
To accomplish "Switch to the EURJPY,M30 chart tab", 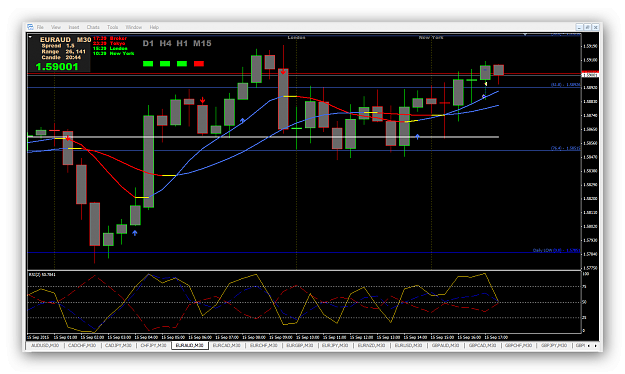I will 335,345.
